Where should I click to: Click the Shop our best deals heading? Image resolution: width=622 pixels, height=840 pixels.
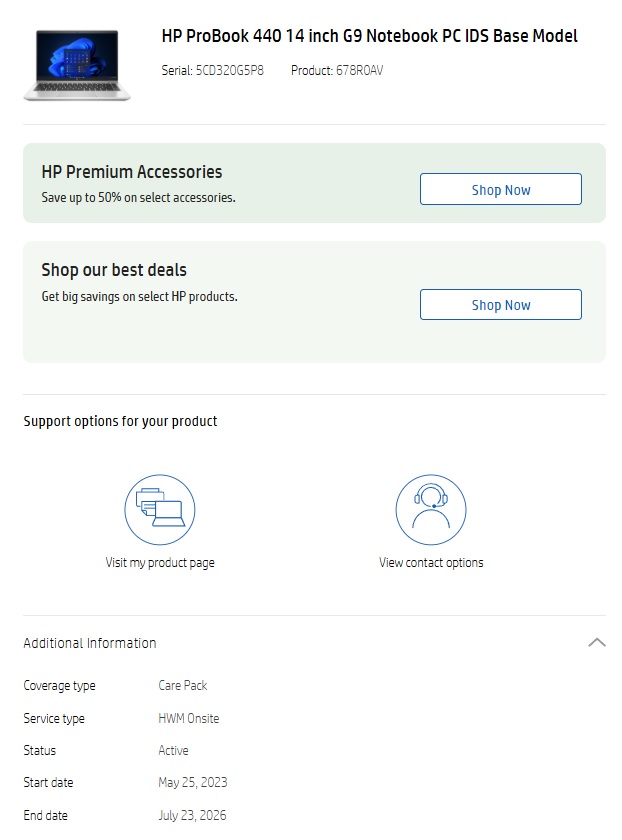114,270
